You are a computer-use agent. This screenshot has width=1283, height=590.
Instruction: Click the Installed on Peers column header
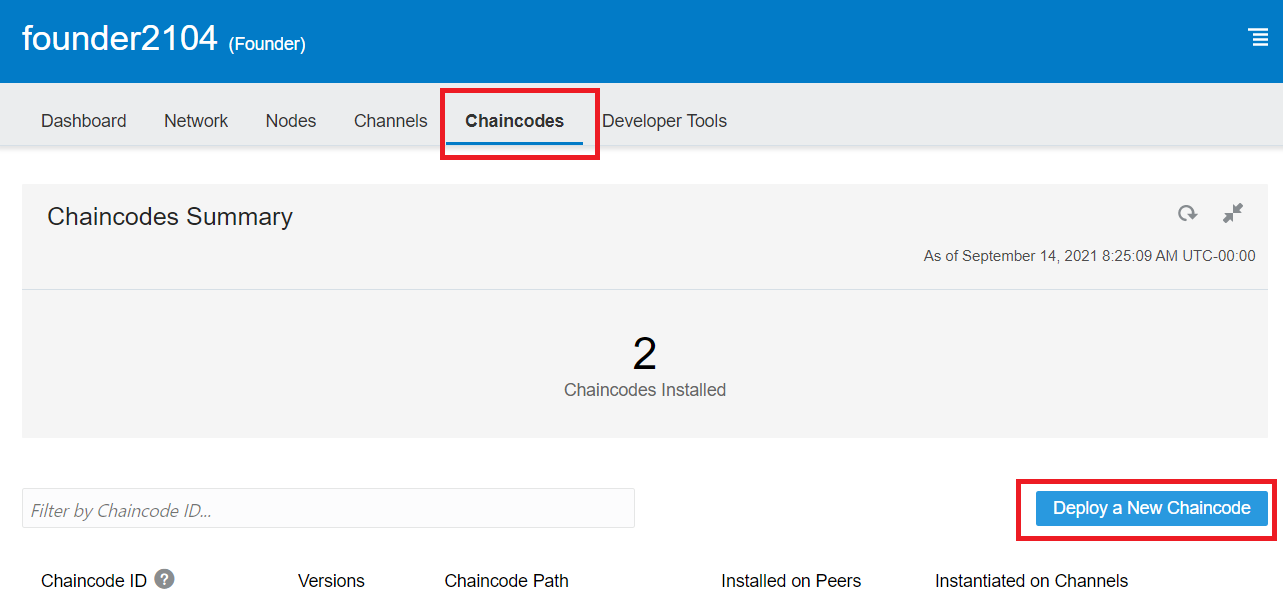790,580
